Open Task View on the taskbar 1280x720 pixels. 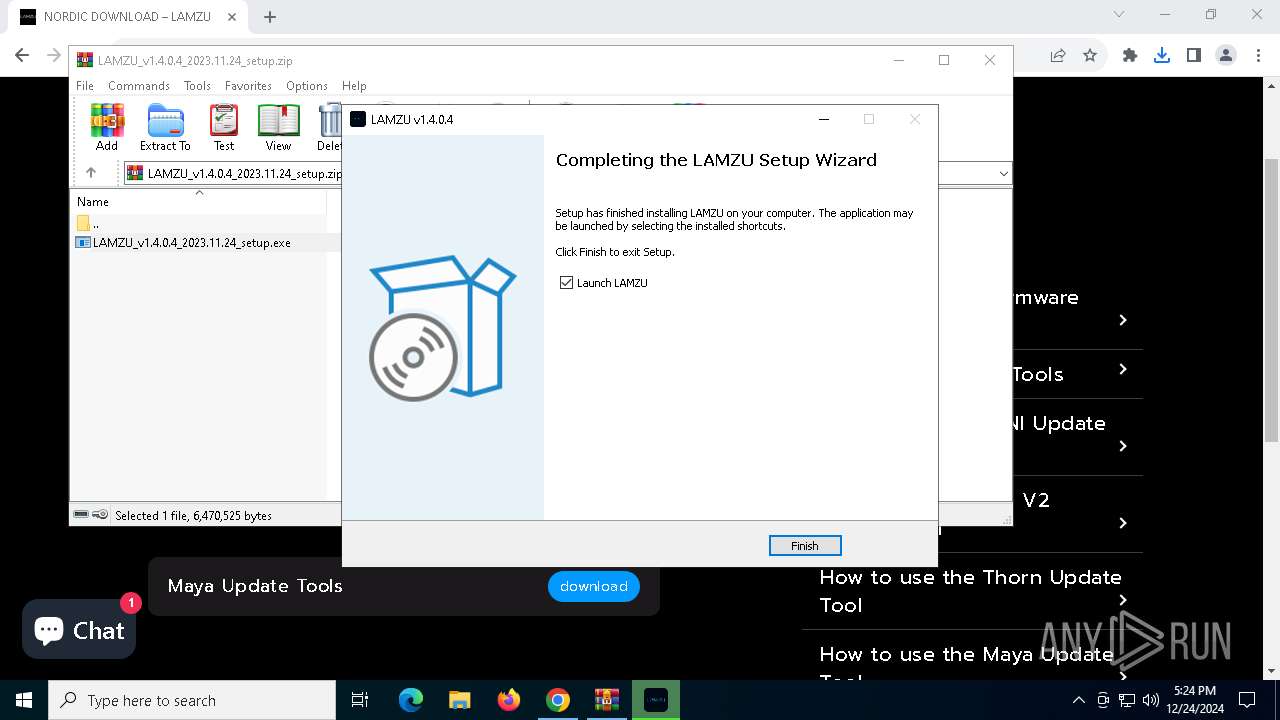(360, 700)
